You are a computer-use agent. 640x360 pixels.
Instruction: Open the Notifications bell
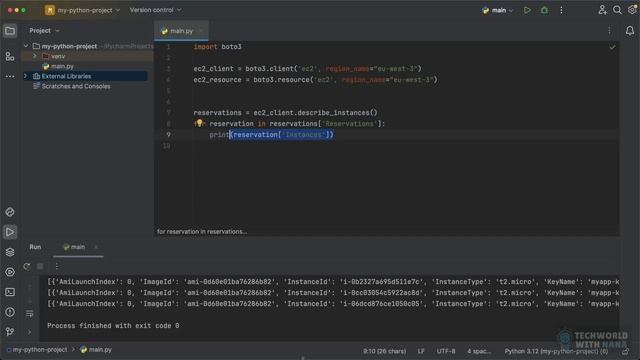click(x=630, y=31)
